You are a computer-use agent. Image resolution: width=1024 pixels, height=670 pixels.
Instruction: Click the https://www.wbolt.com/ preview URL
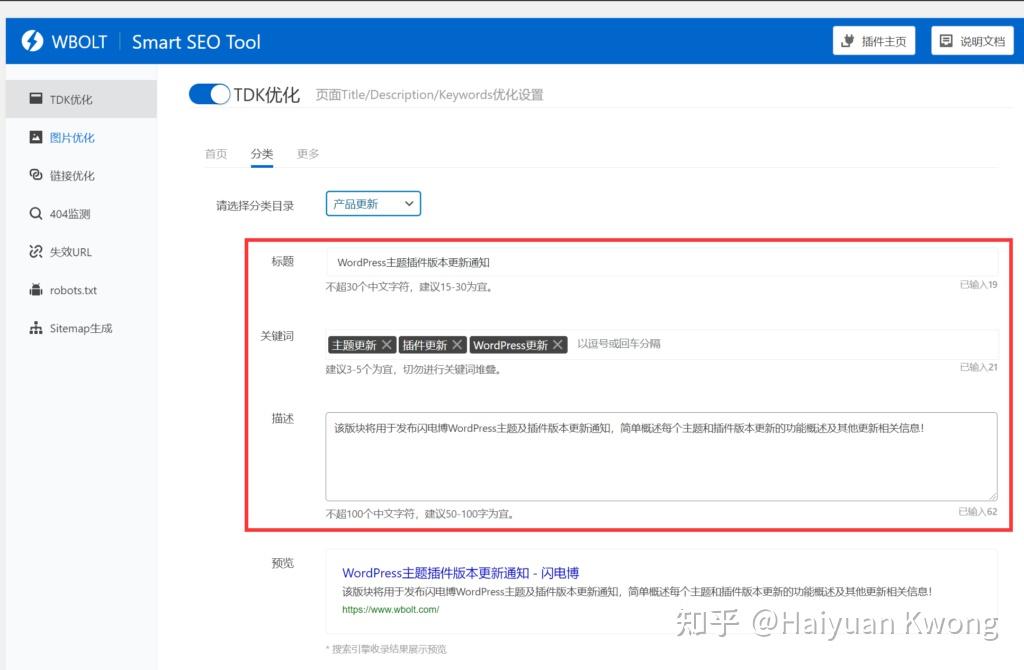(x=391, y=609)
